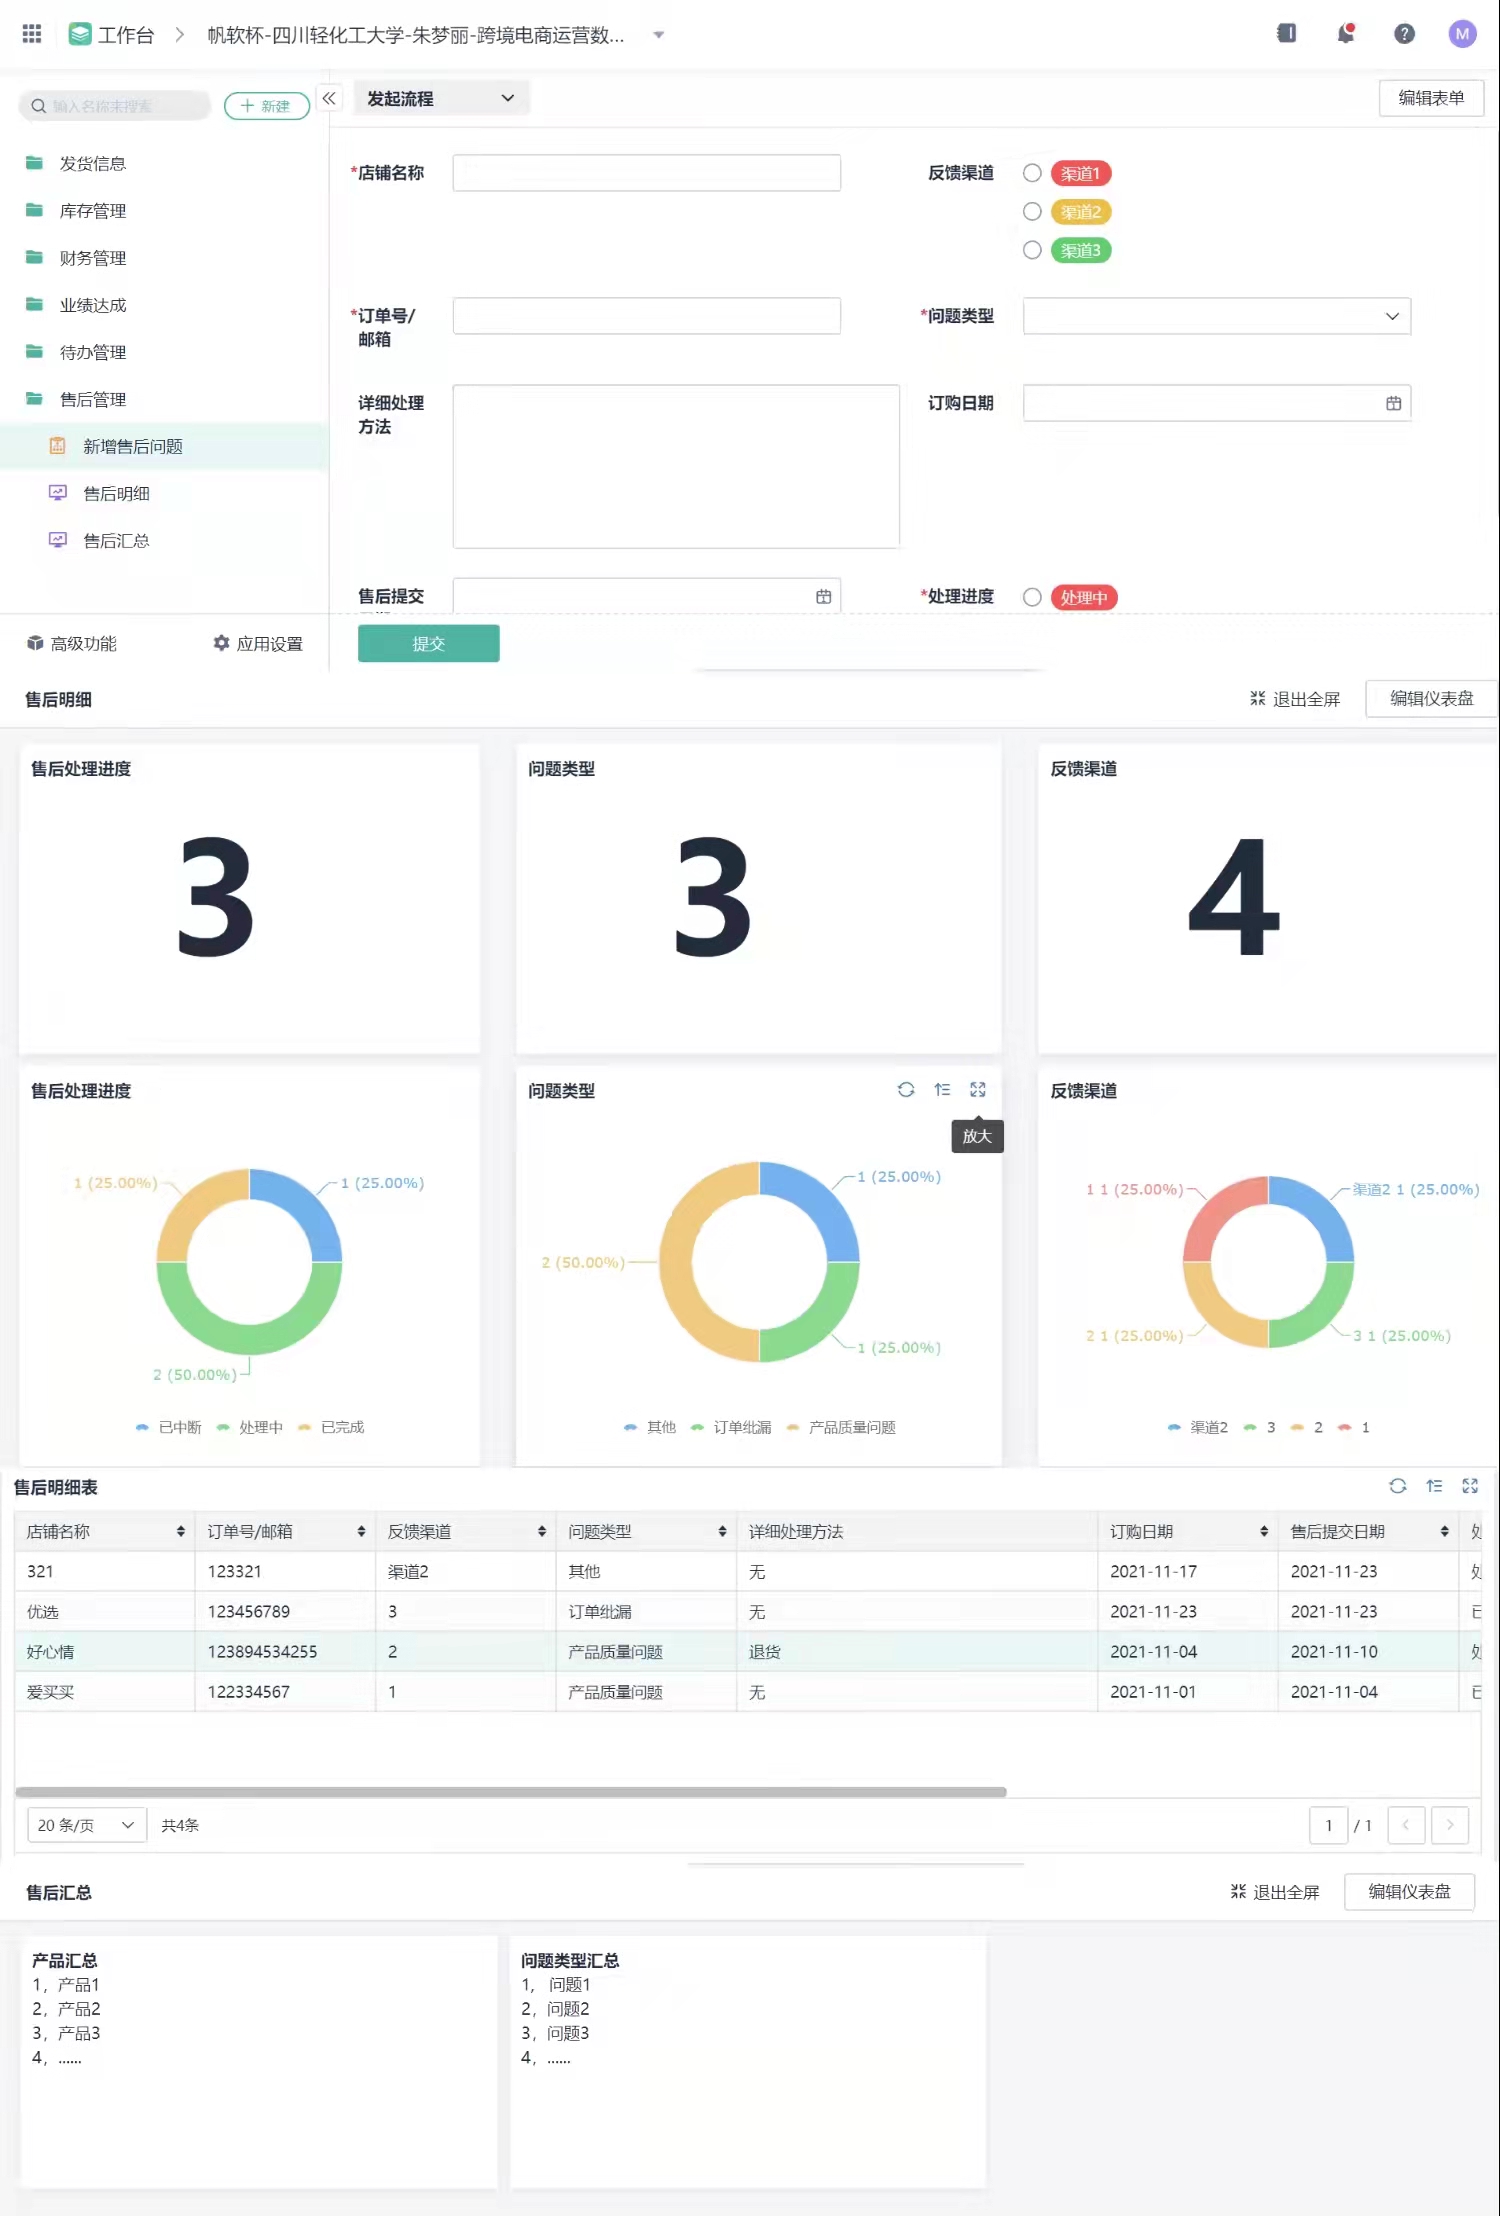Open the 20 条/页 page size selector
This screenshot has height=2216, width=1500.
coord(86,1825)
